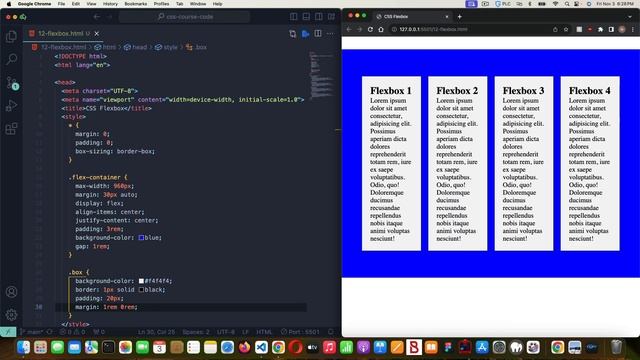Reload the page in Chrome
This screenshot has height=360, width=640.
coord(370,29)
